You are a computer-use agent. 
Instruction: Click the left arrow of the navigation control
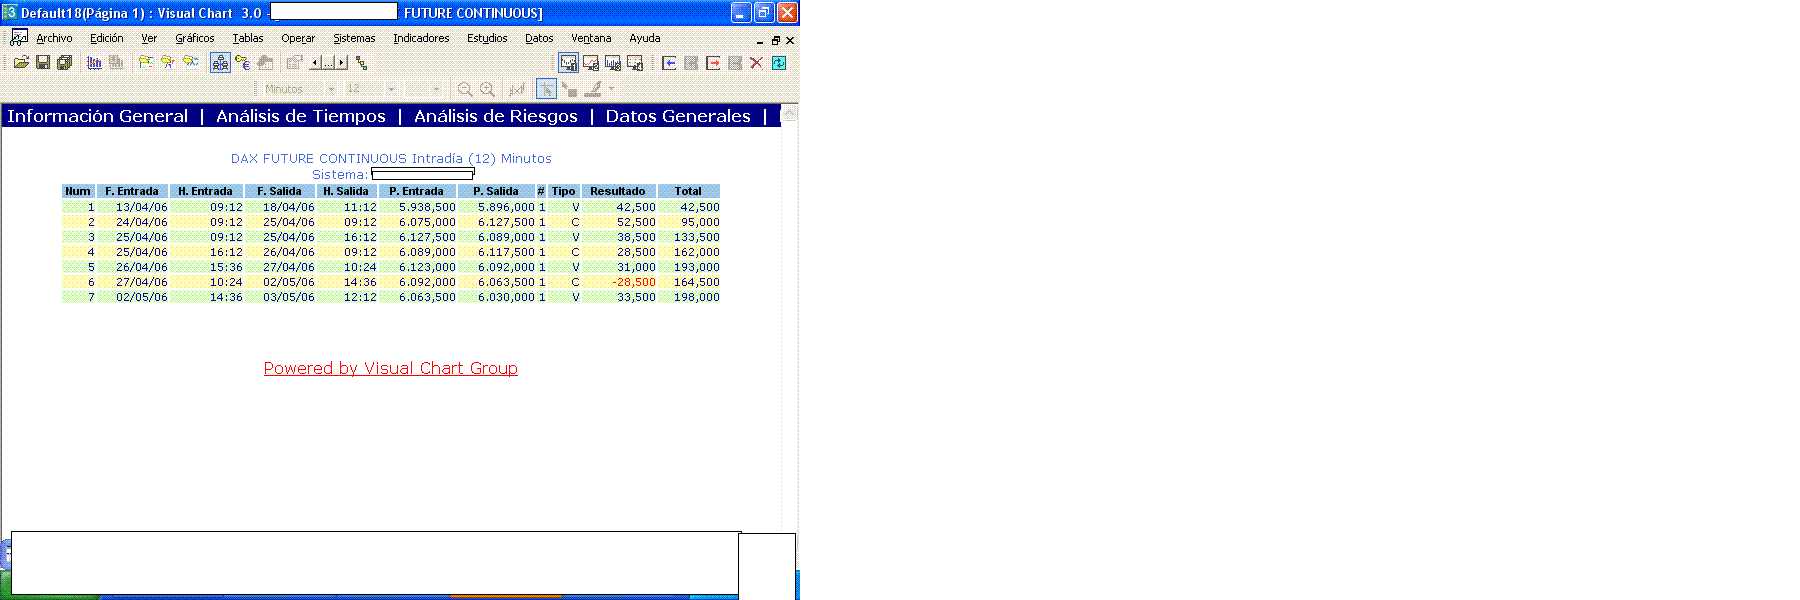coord(315,63)
